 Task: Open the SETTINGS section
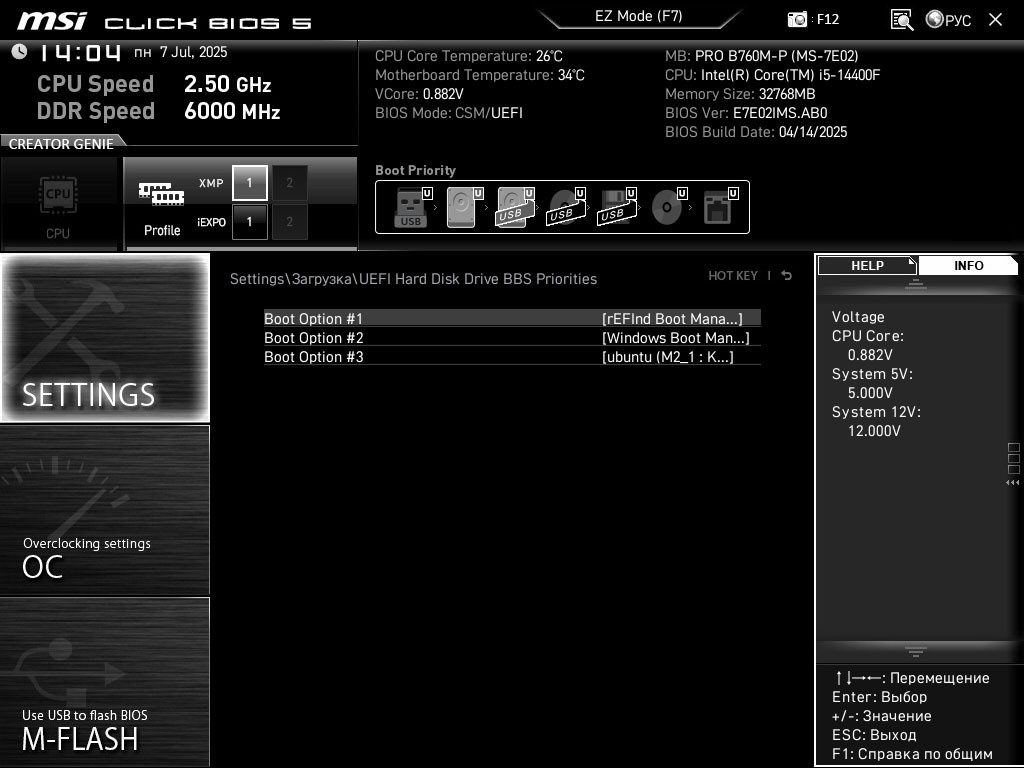105,338
